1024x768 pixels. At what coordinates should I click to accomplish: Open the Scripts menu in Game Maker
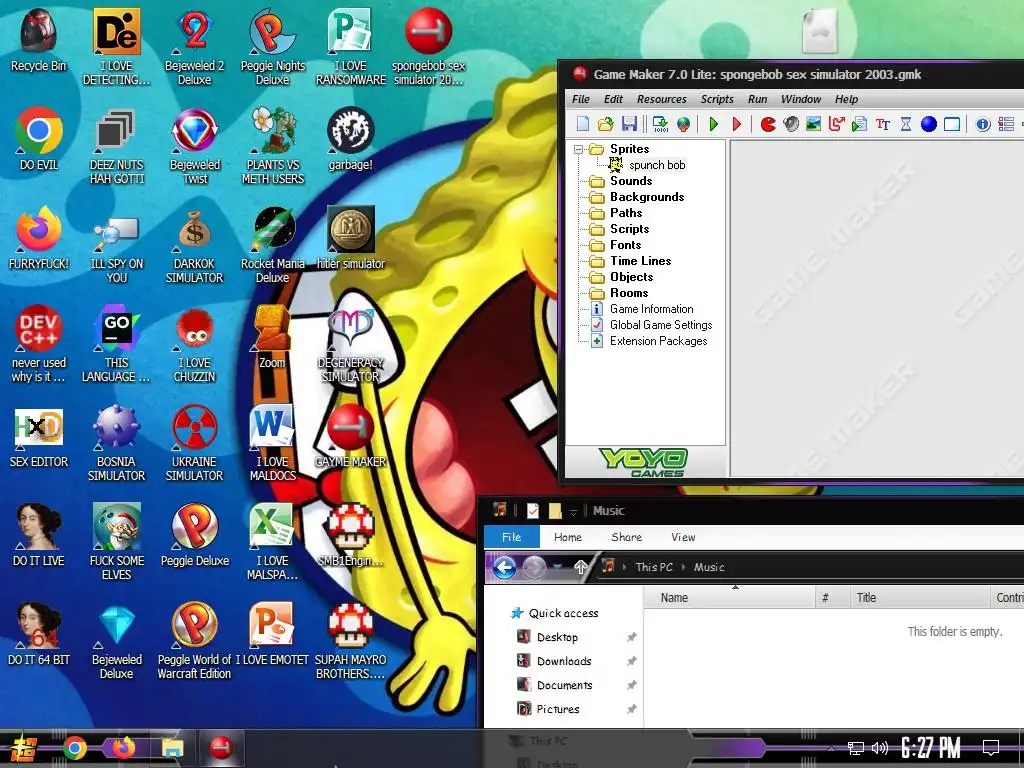coord(717,99)
